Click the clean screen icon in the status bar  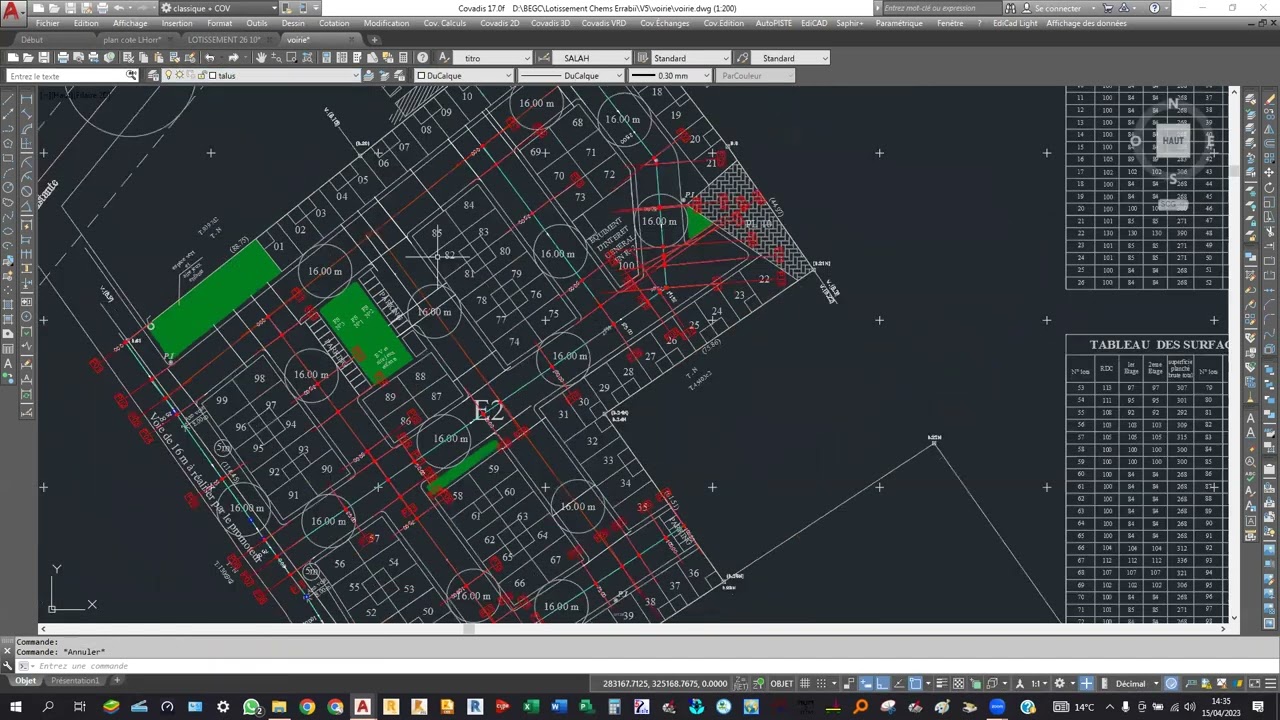1255,684
